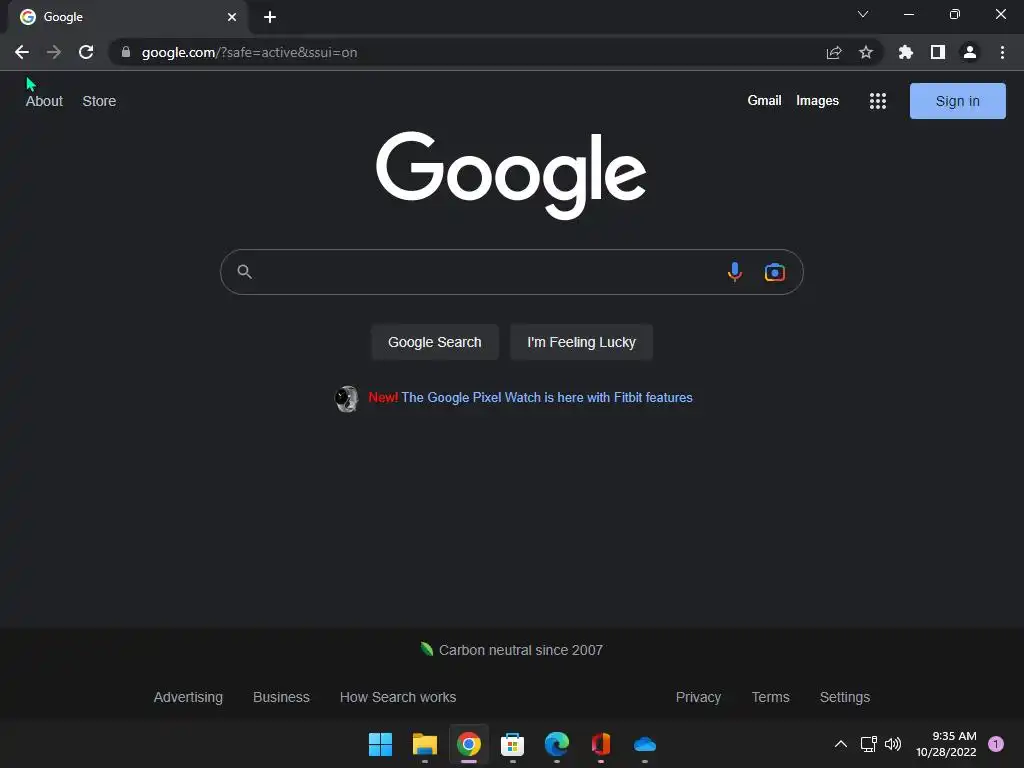1024x768 pixels.
Task: Open File Explorer from the taskbar
Action: [x=424, y=744]
